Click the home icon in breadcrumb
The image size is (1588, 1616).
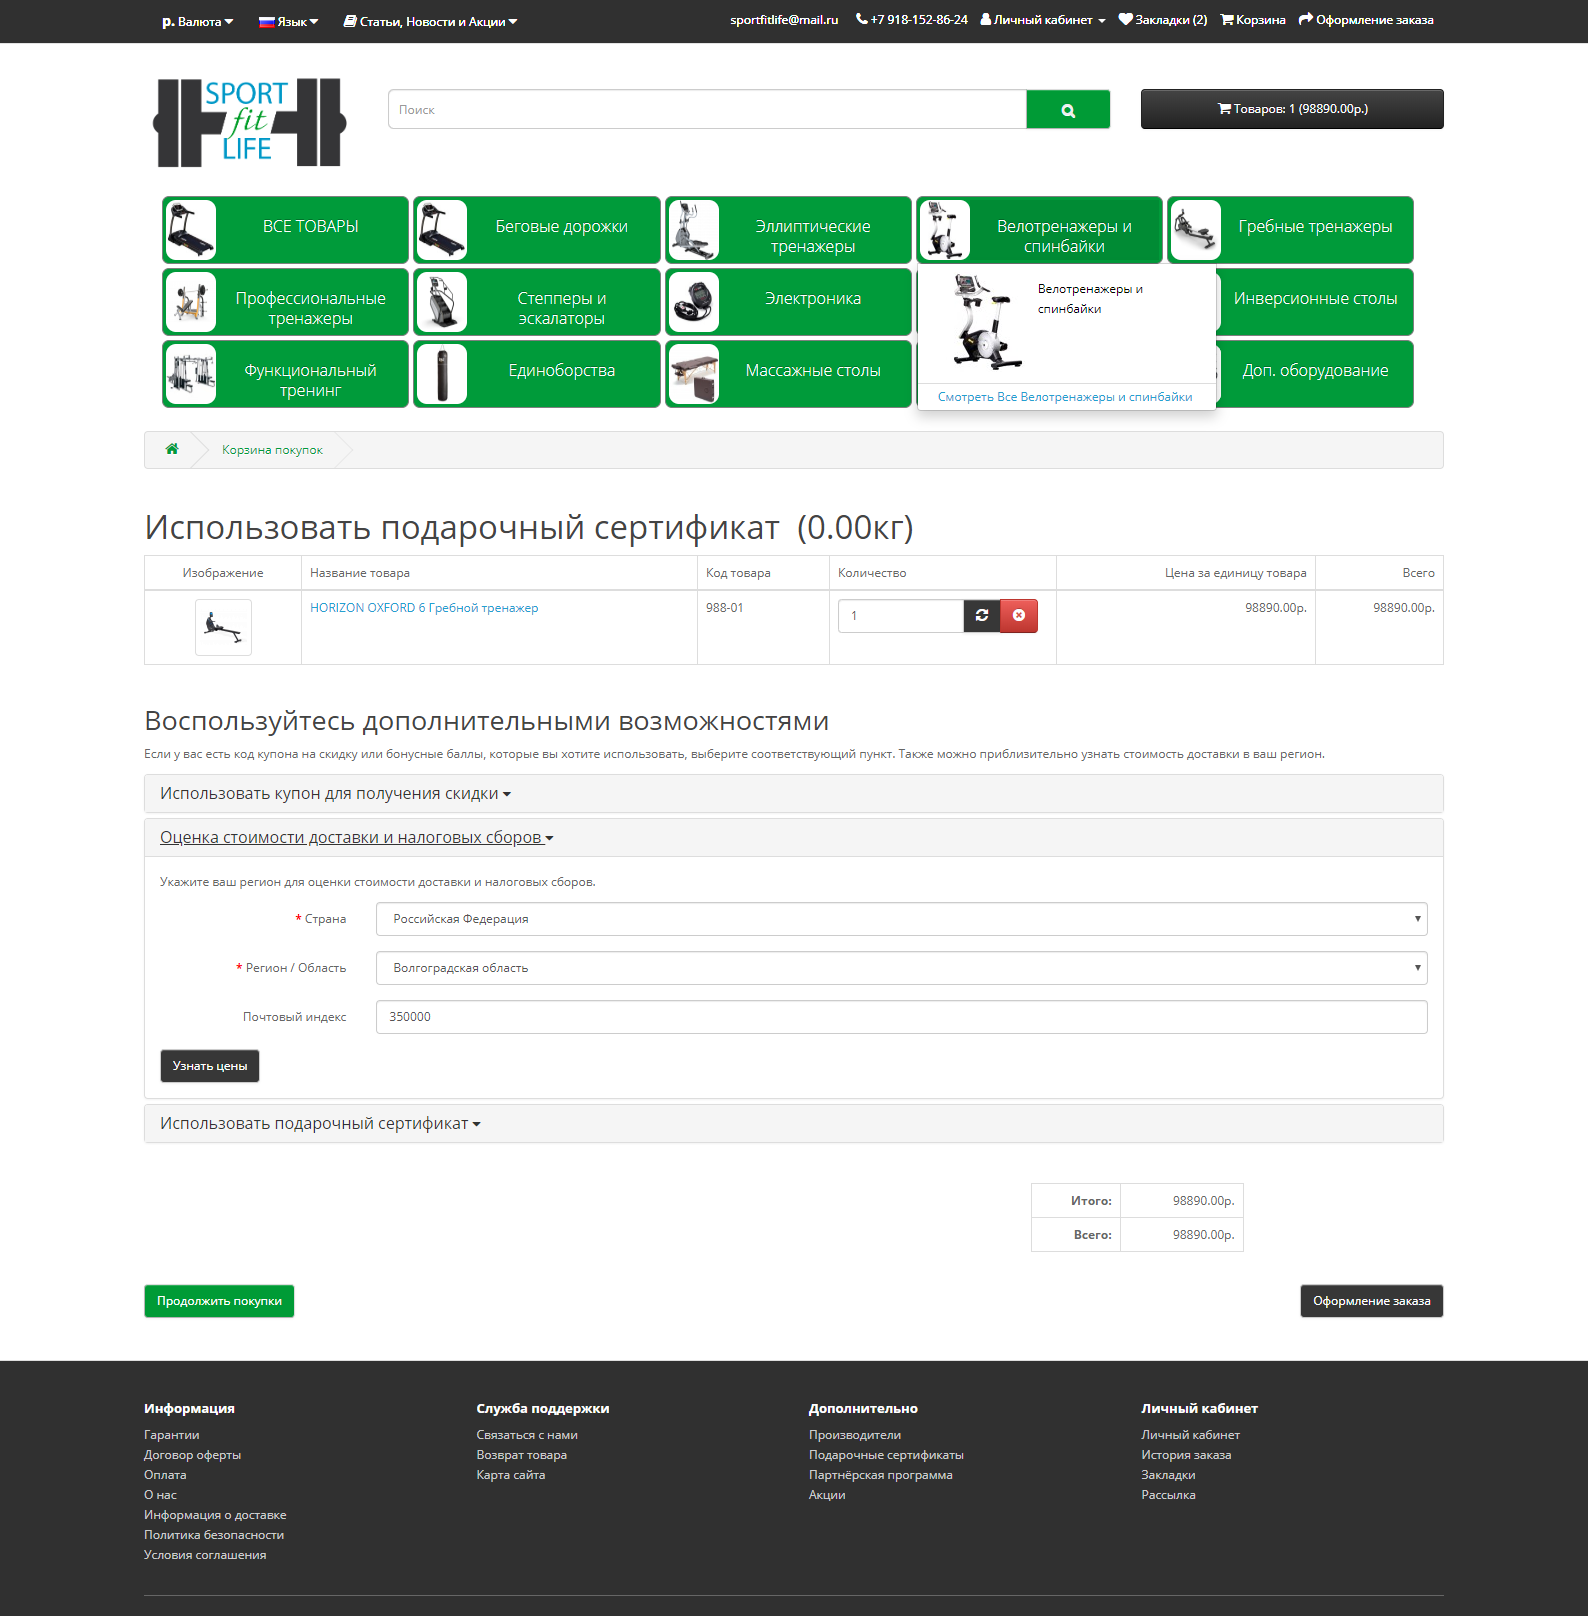pyautogui.click(x=172, y=449)
